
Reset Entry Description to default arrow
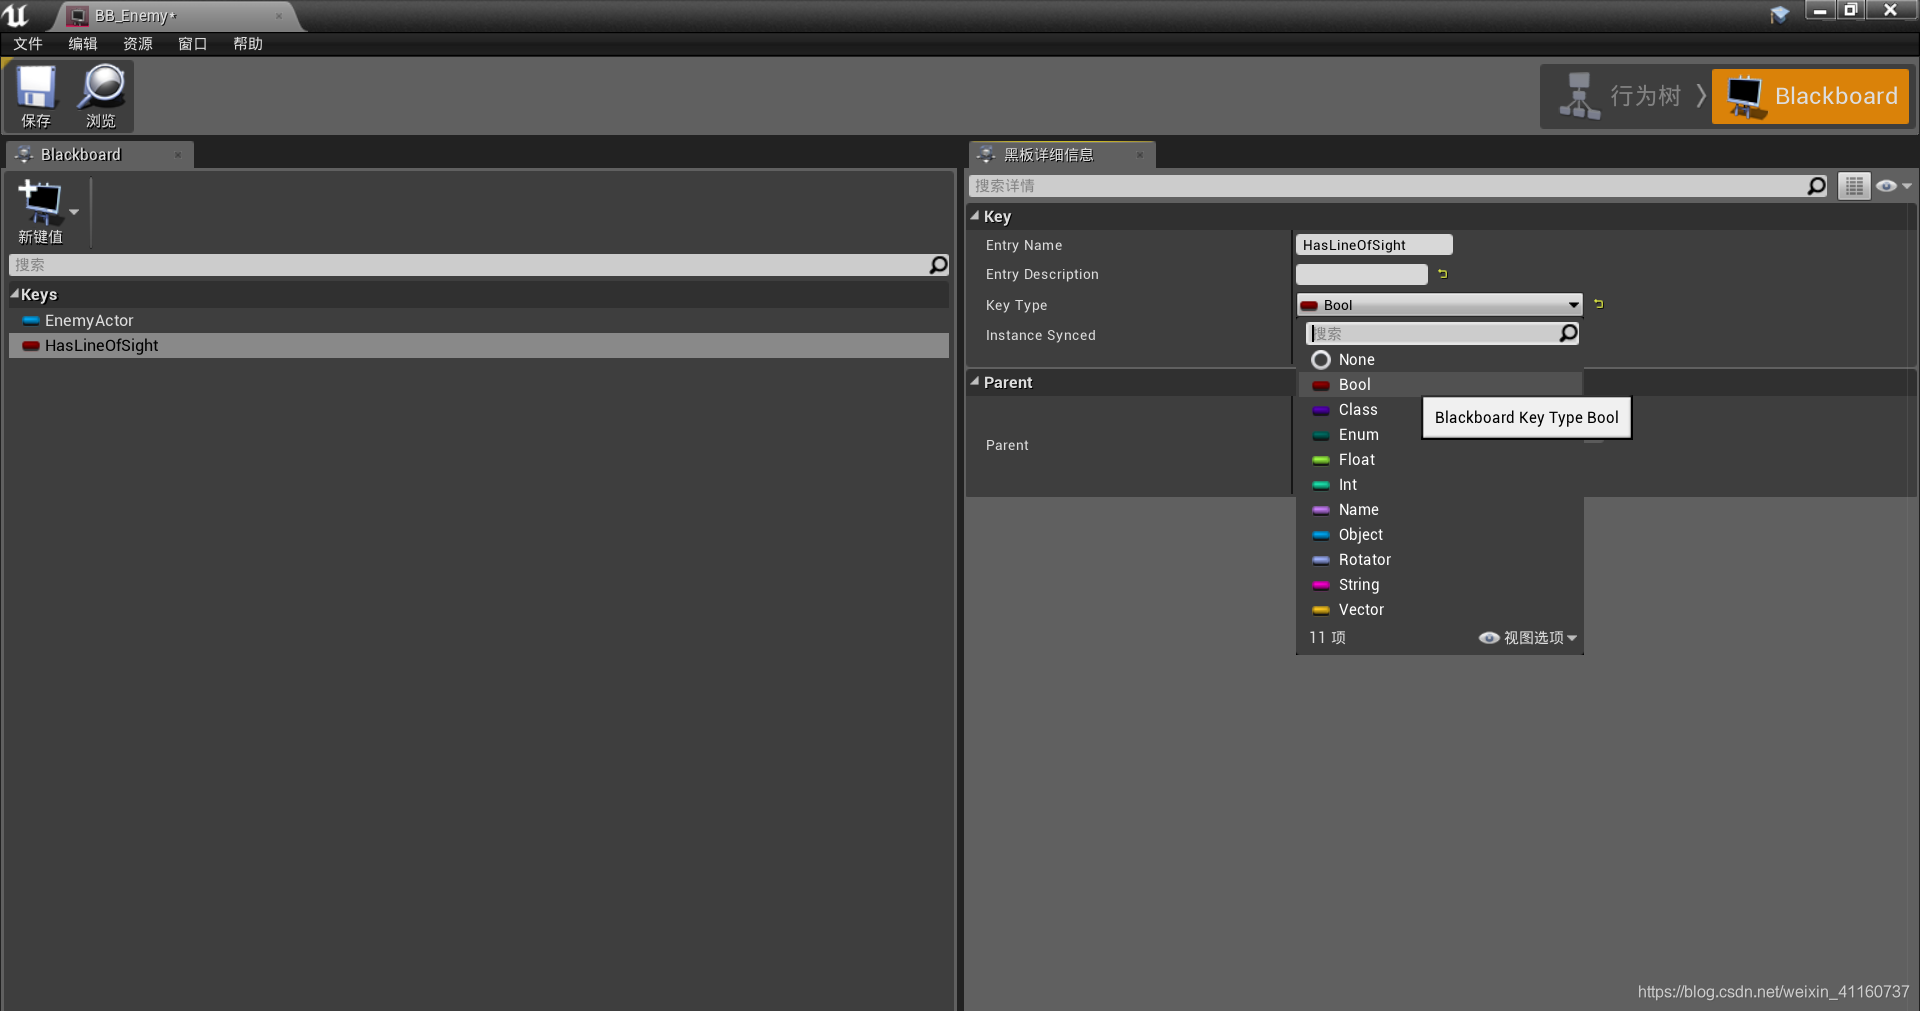1442,273
